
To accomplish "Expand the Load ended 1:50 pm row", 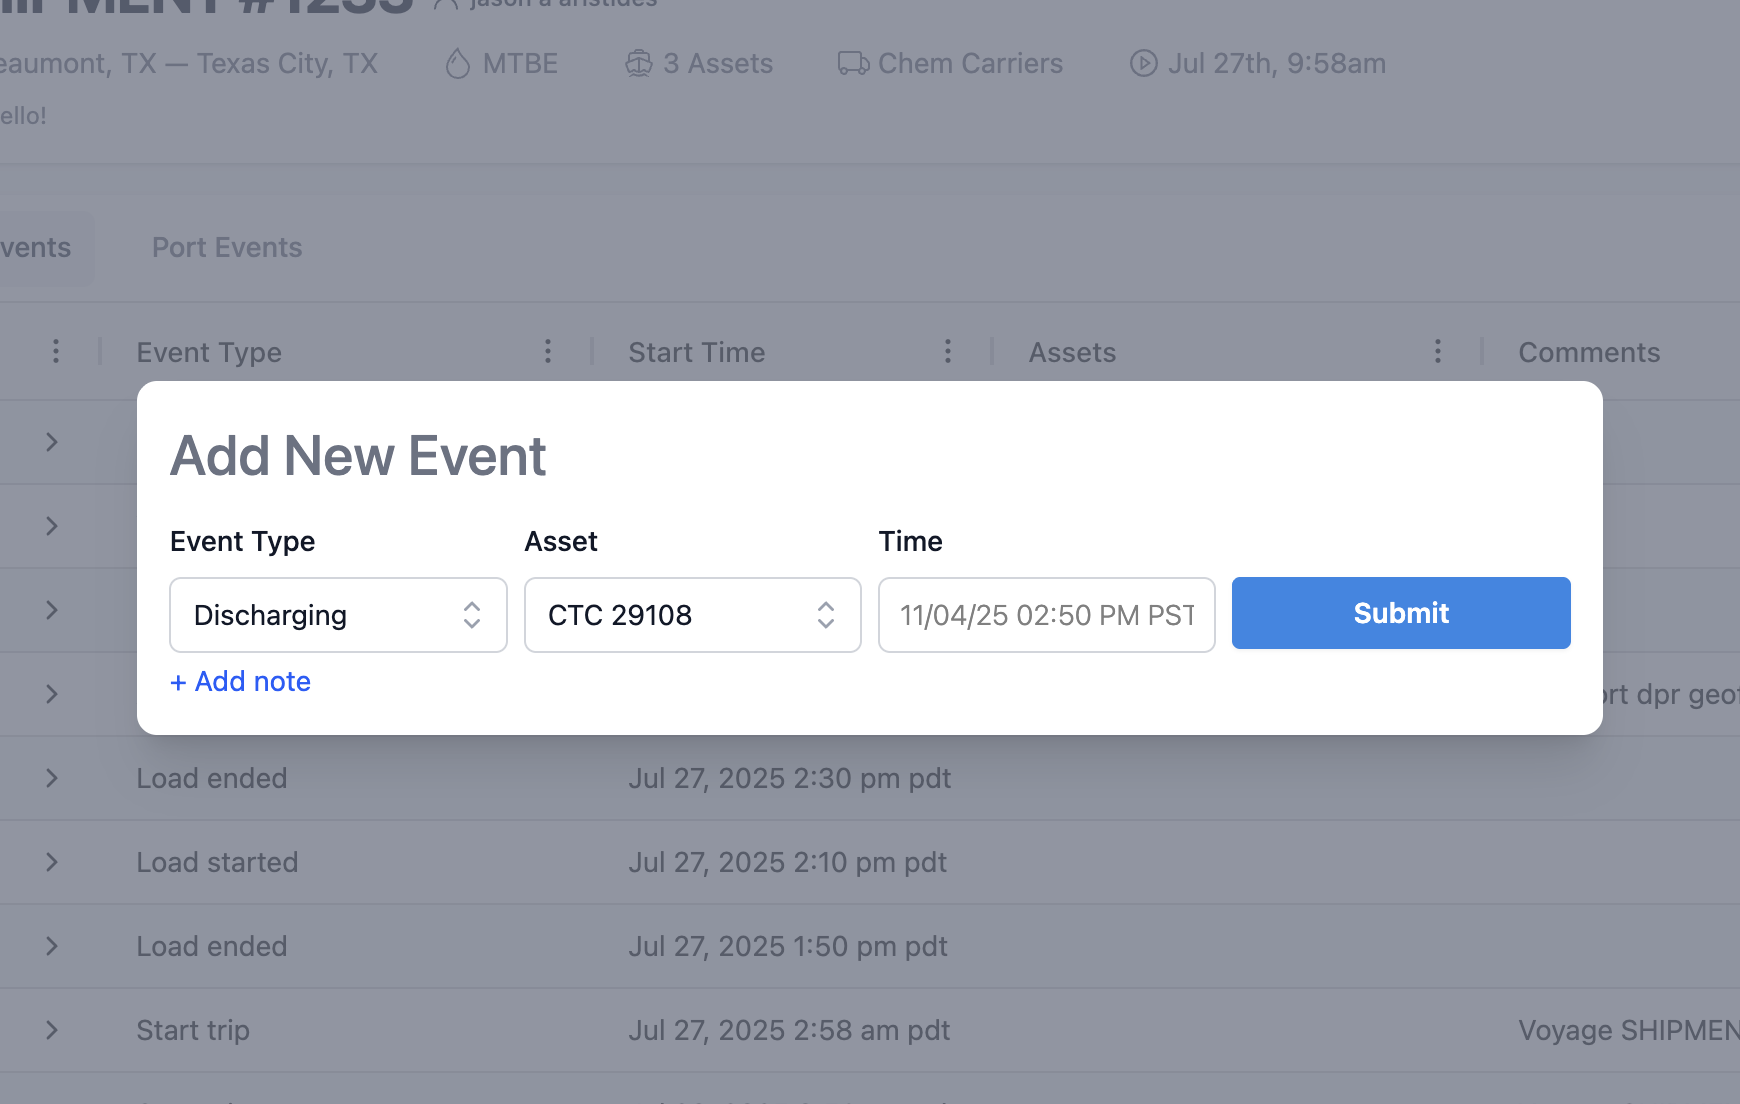I will pyautogui.click(x=52, y=946).
